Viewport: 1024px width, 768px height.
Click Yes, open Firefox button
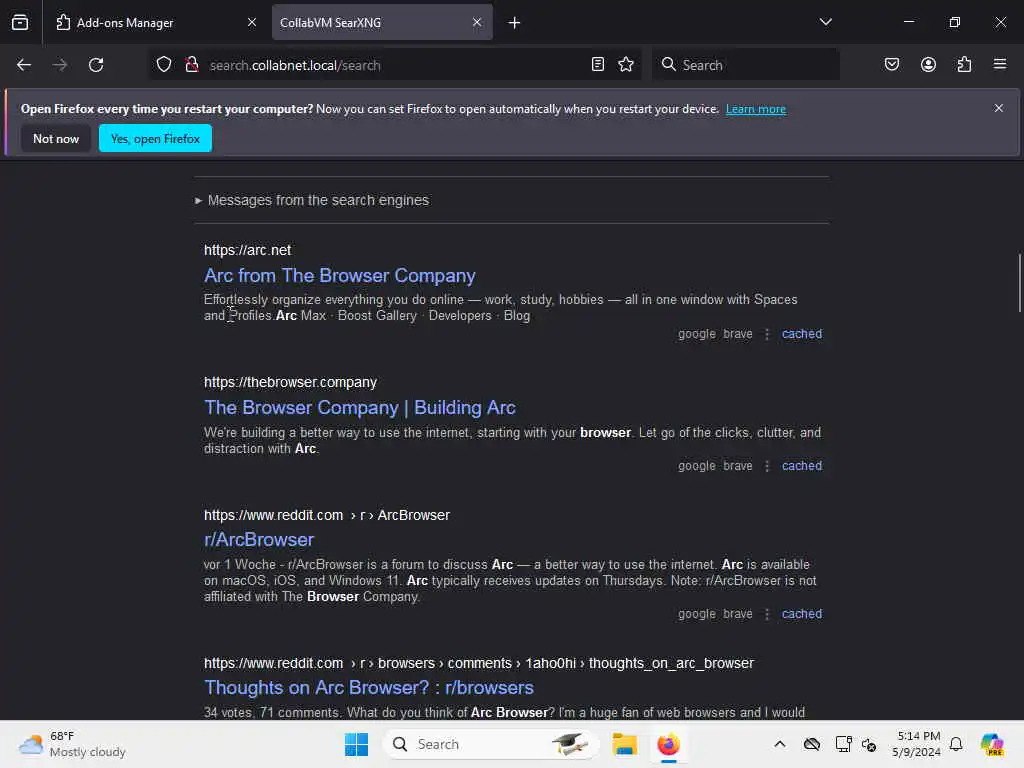(x=155, y=139)
